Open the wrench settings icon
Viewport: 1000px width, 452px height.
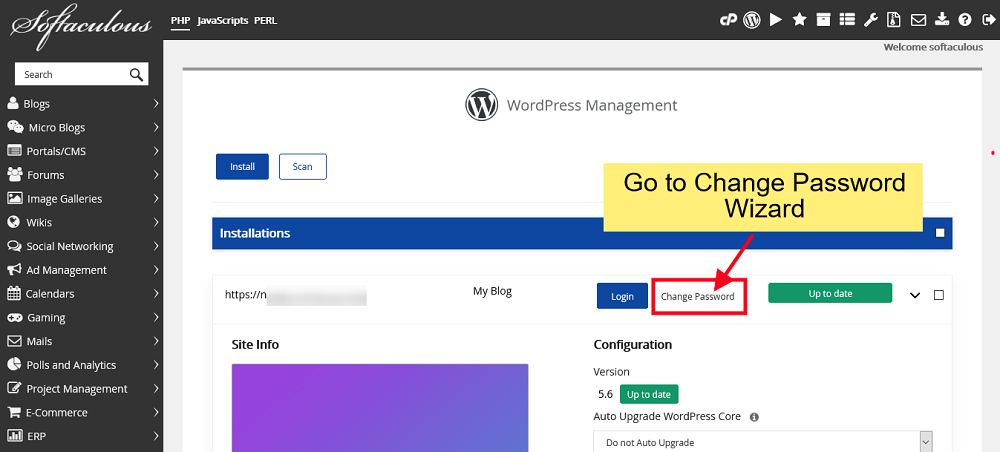coord(871,20)
